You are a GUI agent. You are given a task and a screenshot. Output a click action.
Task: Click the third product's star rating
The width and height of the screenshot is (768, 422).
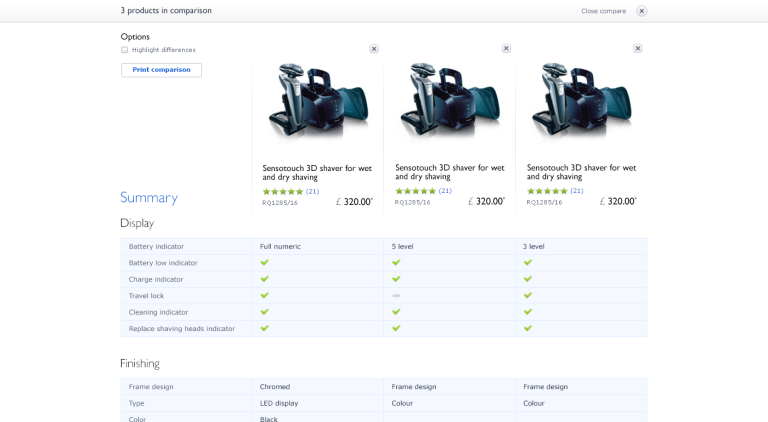coord(547,191)
